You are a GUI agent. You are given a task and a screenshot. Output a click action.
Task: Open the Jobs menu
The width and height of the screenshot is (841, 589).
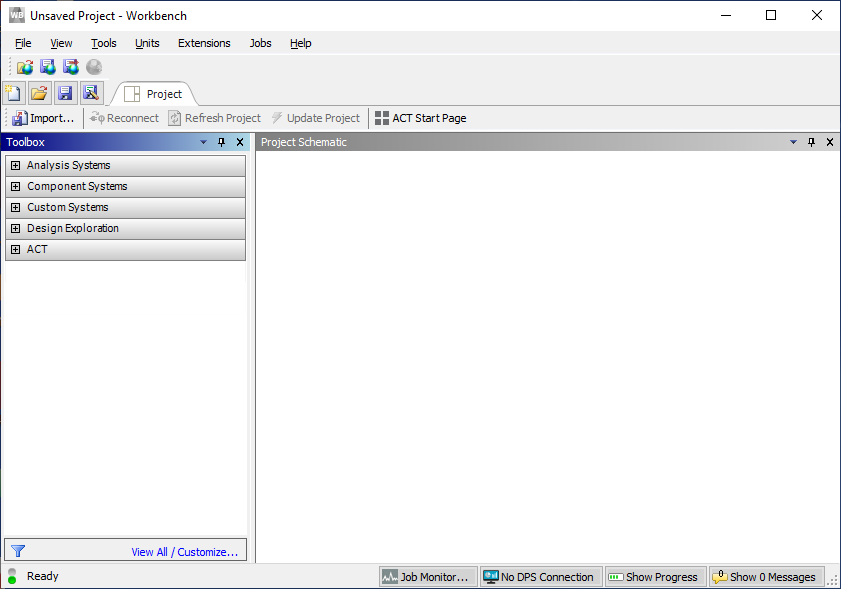(x=260, y=43)
